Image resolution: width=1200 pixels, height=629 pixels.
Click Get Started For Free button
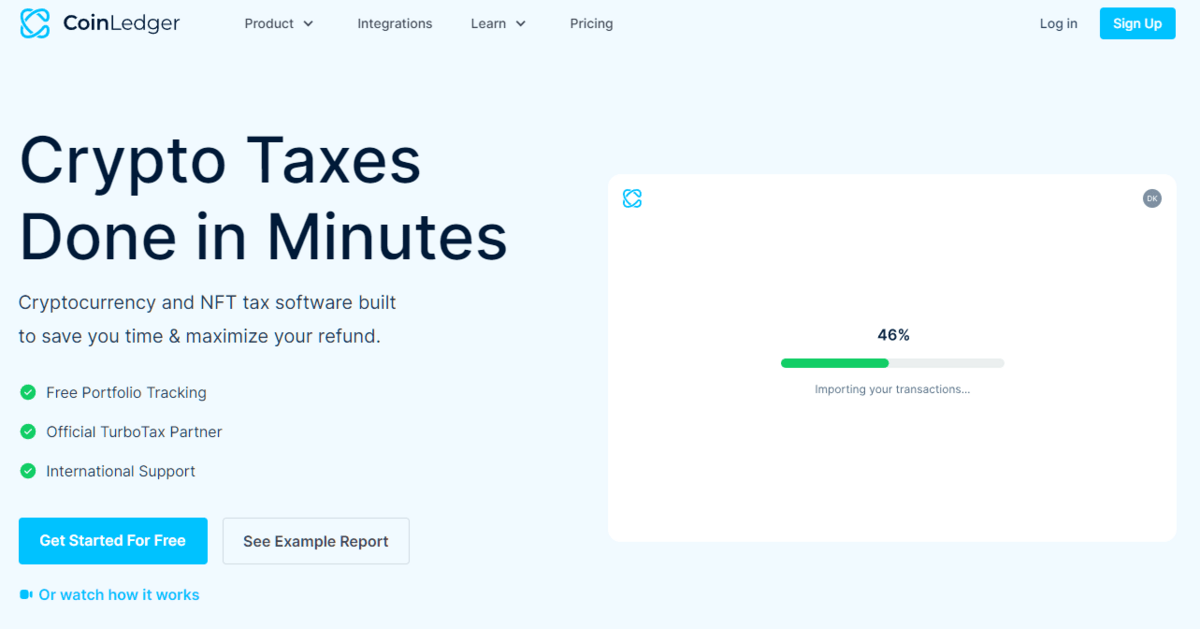click(x=113, y=541)
